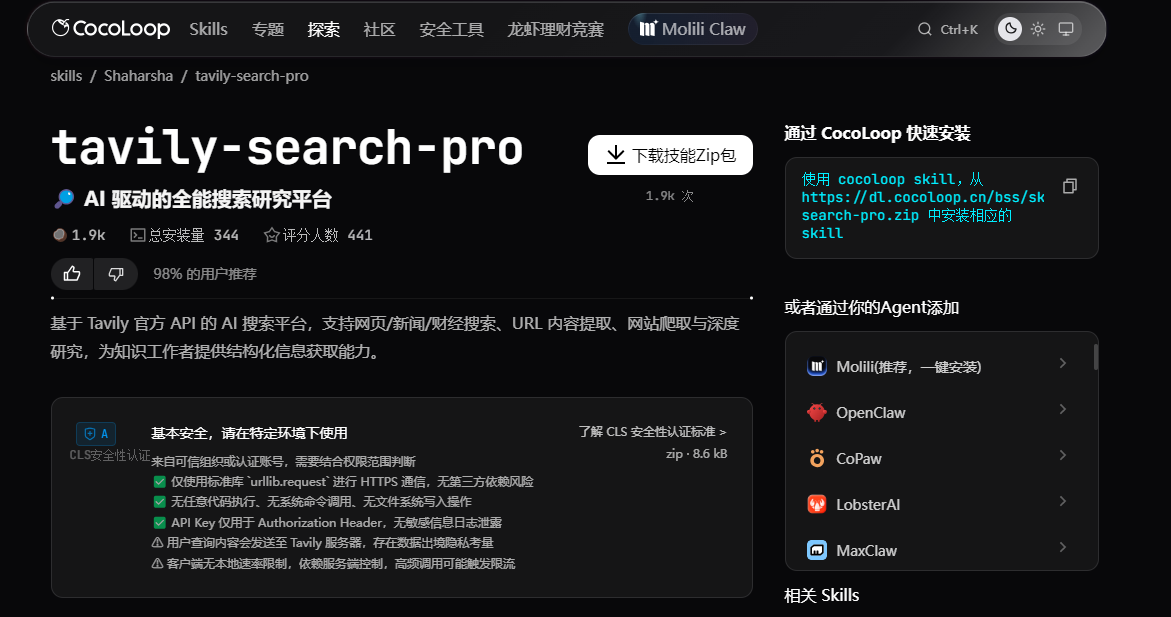Like the skill with thumbs up
The height and width of the screenshot is (617, 1171).
[x=72, y=274]
